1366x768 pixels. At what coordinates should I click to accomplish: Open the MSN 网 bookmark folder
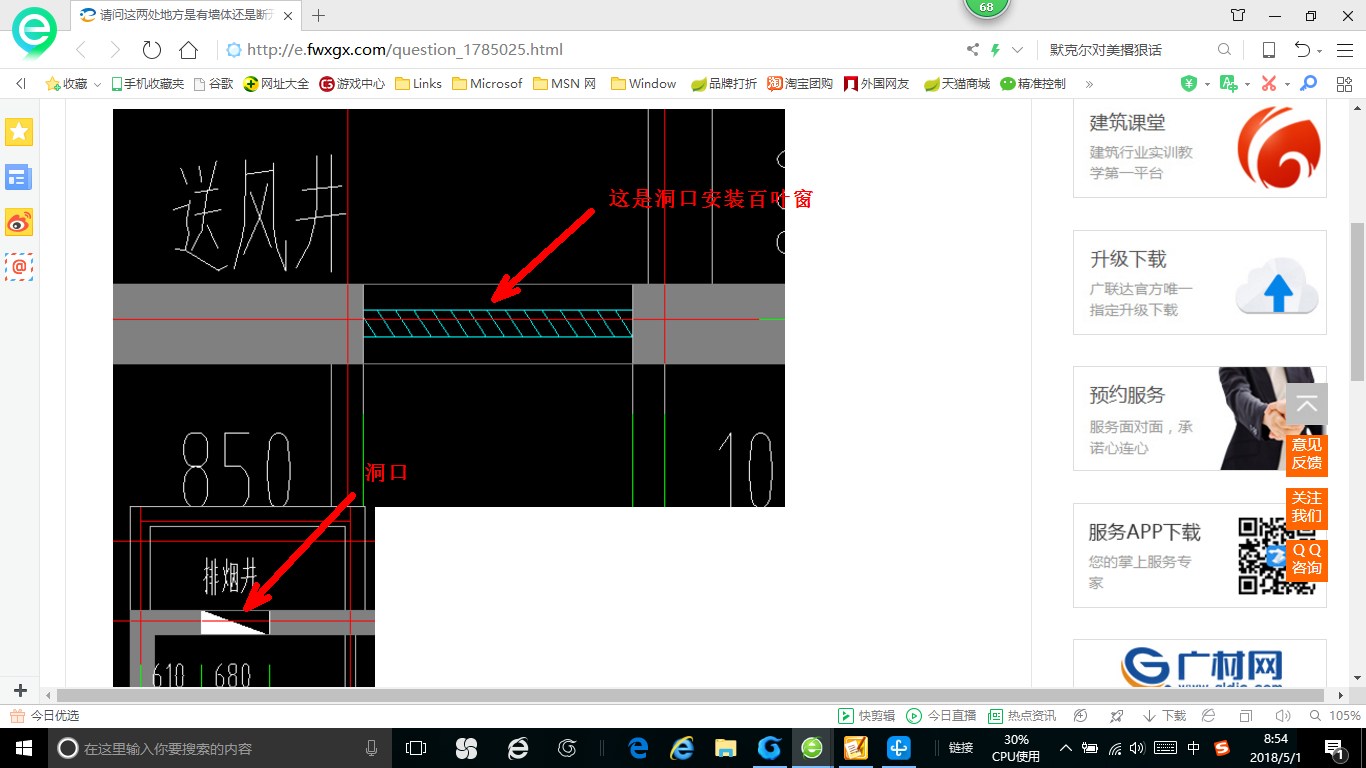point(565,84)
